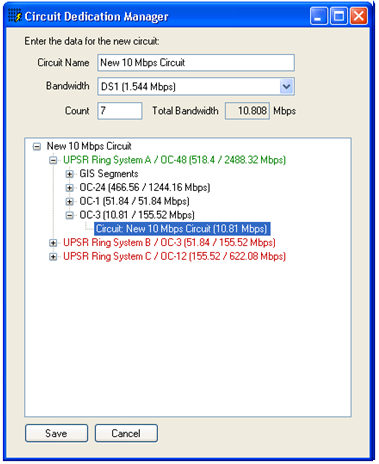Select UPSR Ring System B / OC-3 row
This screenshot has width=379, height=464.
pos(169,243)
